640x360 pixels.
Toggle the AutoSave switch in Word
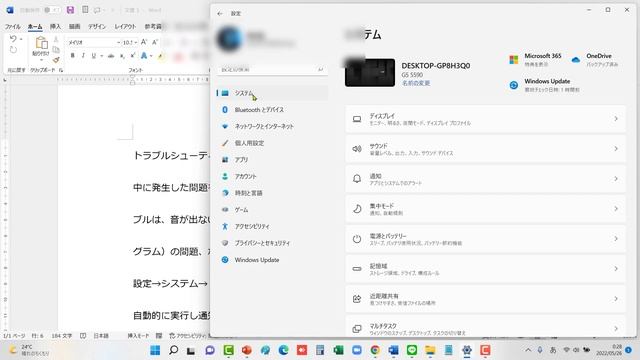(x=51, y=10)
